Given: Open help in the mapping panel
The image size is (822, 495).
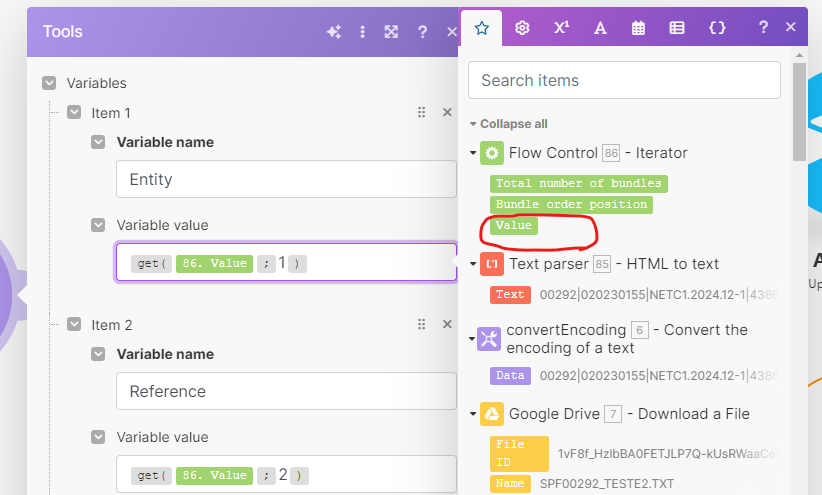Looking at the screenshot, I should [x=763, y=27].
